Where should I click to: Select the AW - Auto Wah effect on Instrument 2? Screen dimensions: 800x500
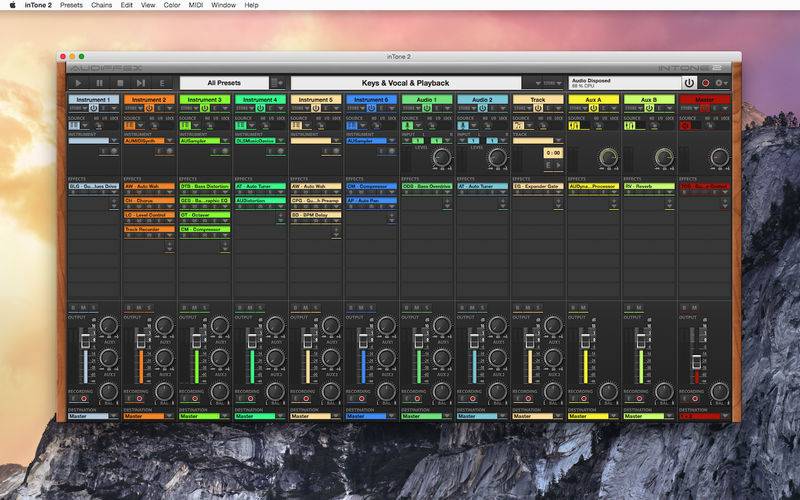pos(149,186)
